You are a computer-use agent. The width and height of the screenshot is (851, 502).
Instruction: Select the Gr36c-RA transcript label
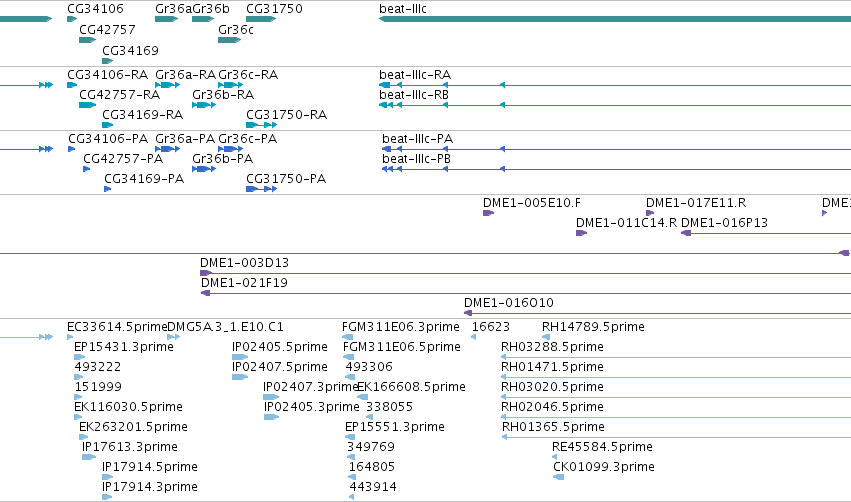point(248,74)
